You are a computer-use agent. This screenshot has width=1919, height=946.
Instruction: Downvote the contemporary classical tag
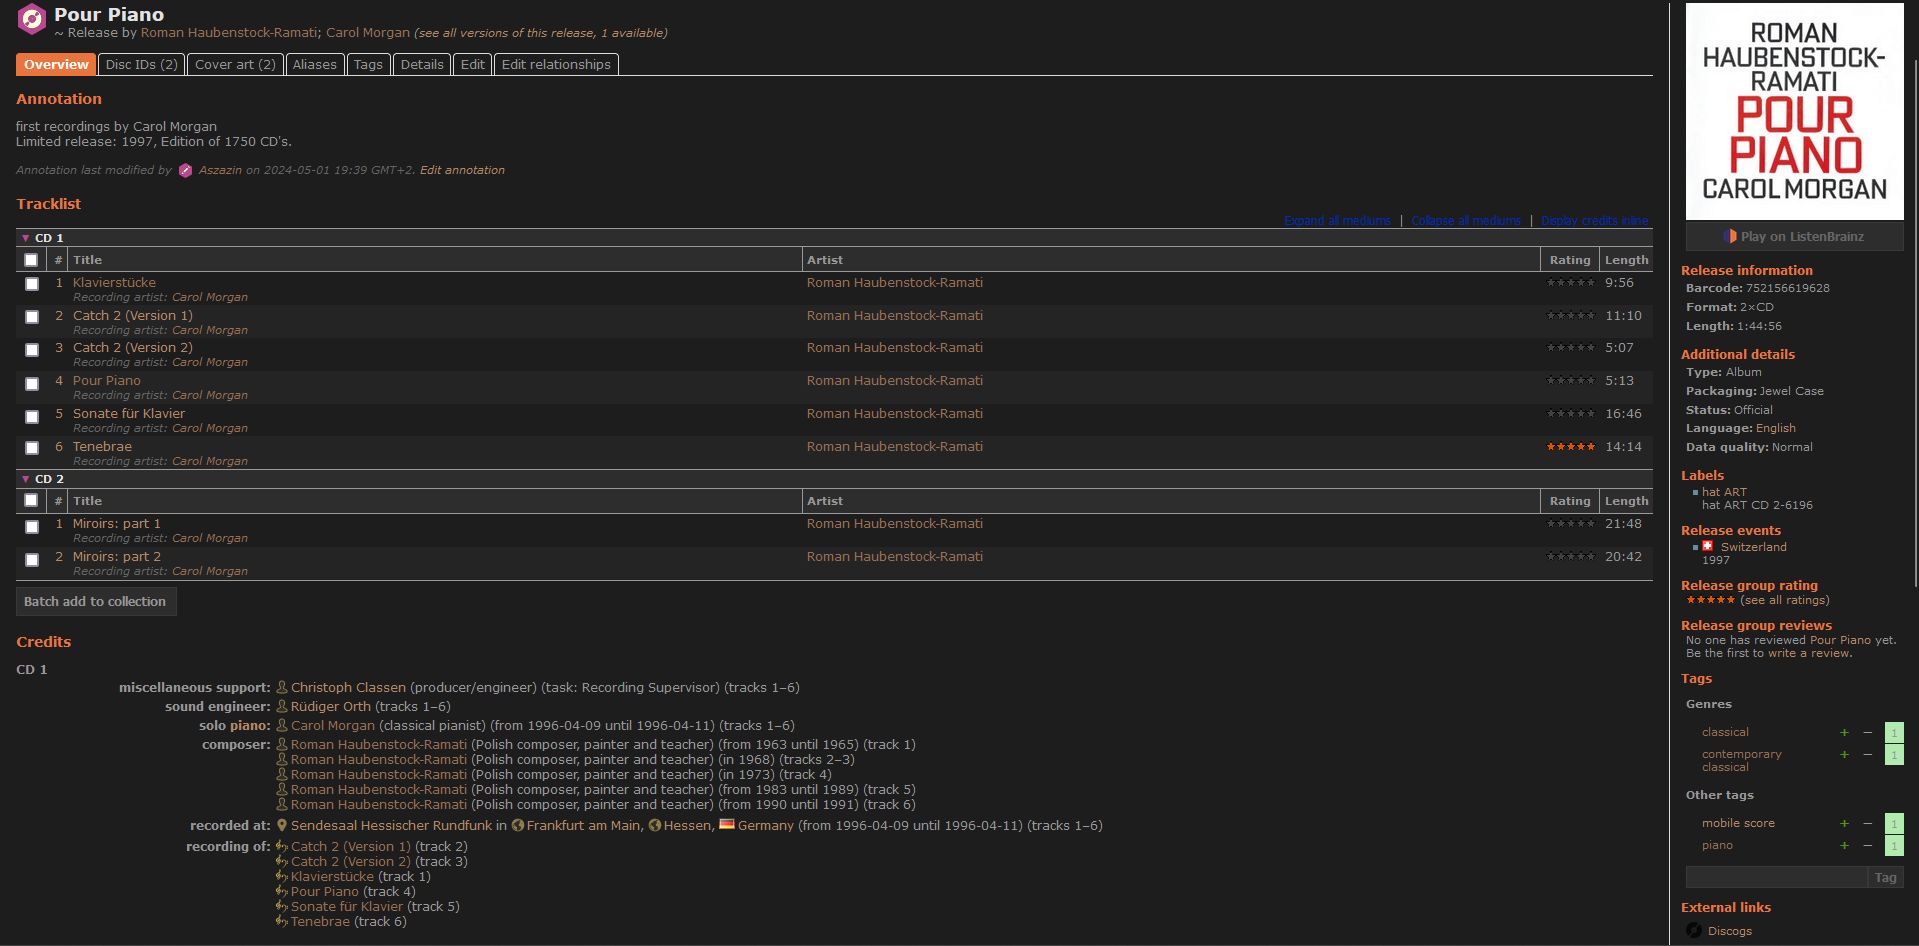(1867, 755)
